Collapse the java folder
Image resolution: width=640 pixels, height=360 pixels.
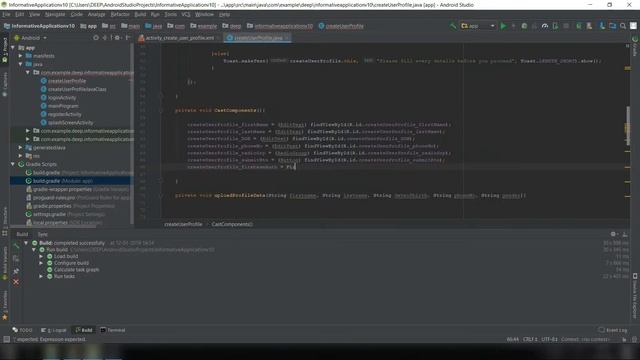click(20, 64)
